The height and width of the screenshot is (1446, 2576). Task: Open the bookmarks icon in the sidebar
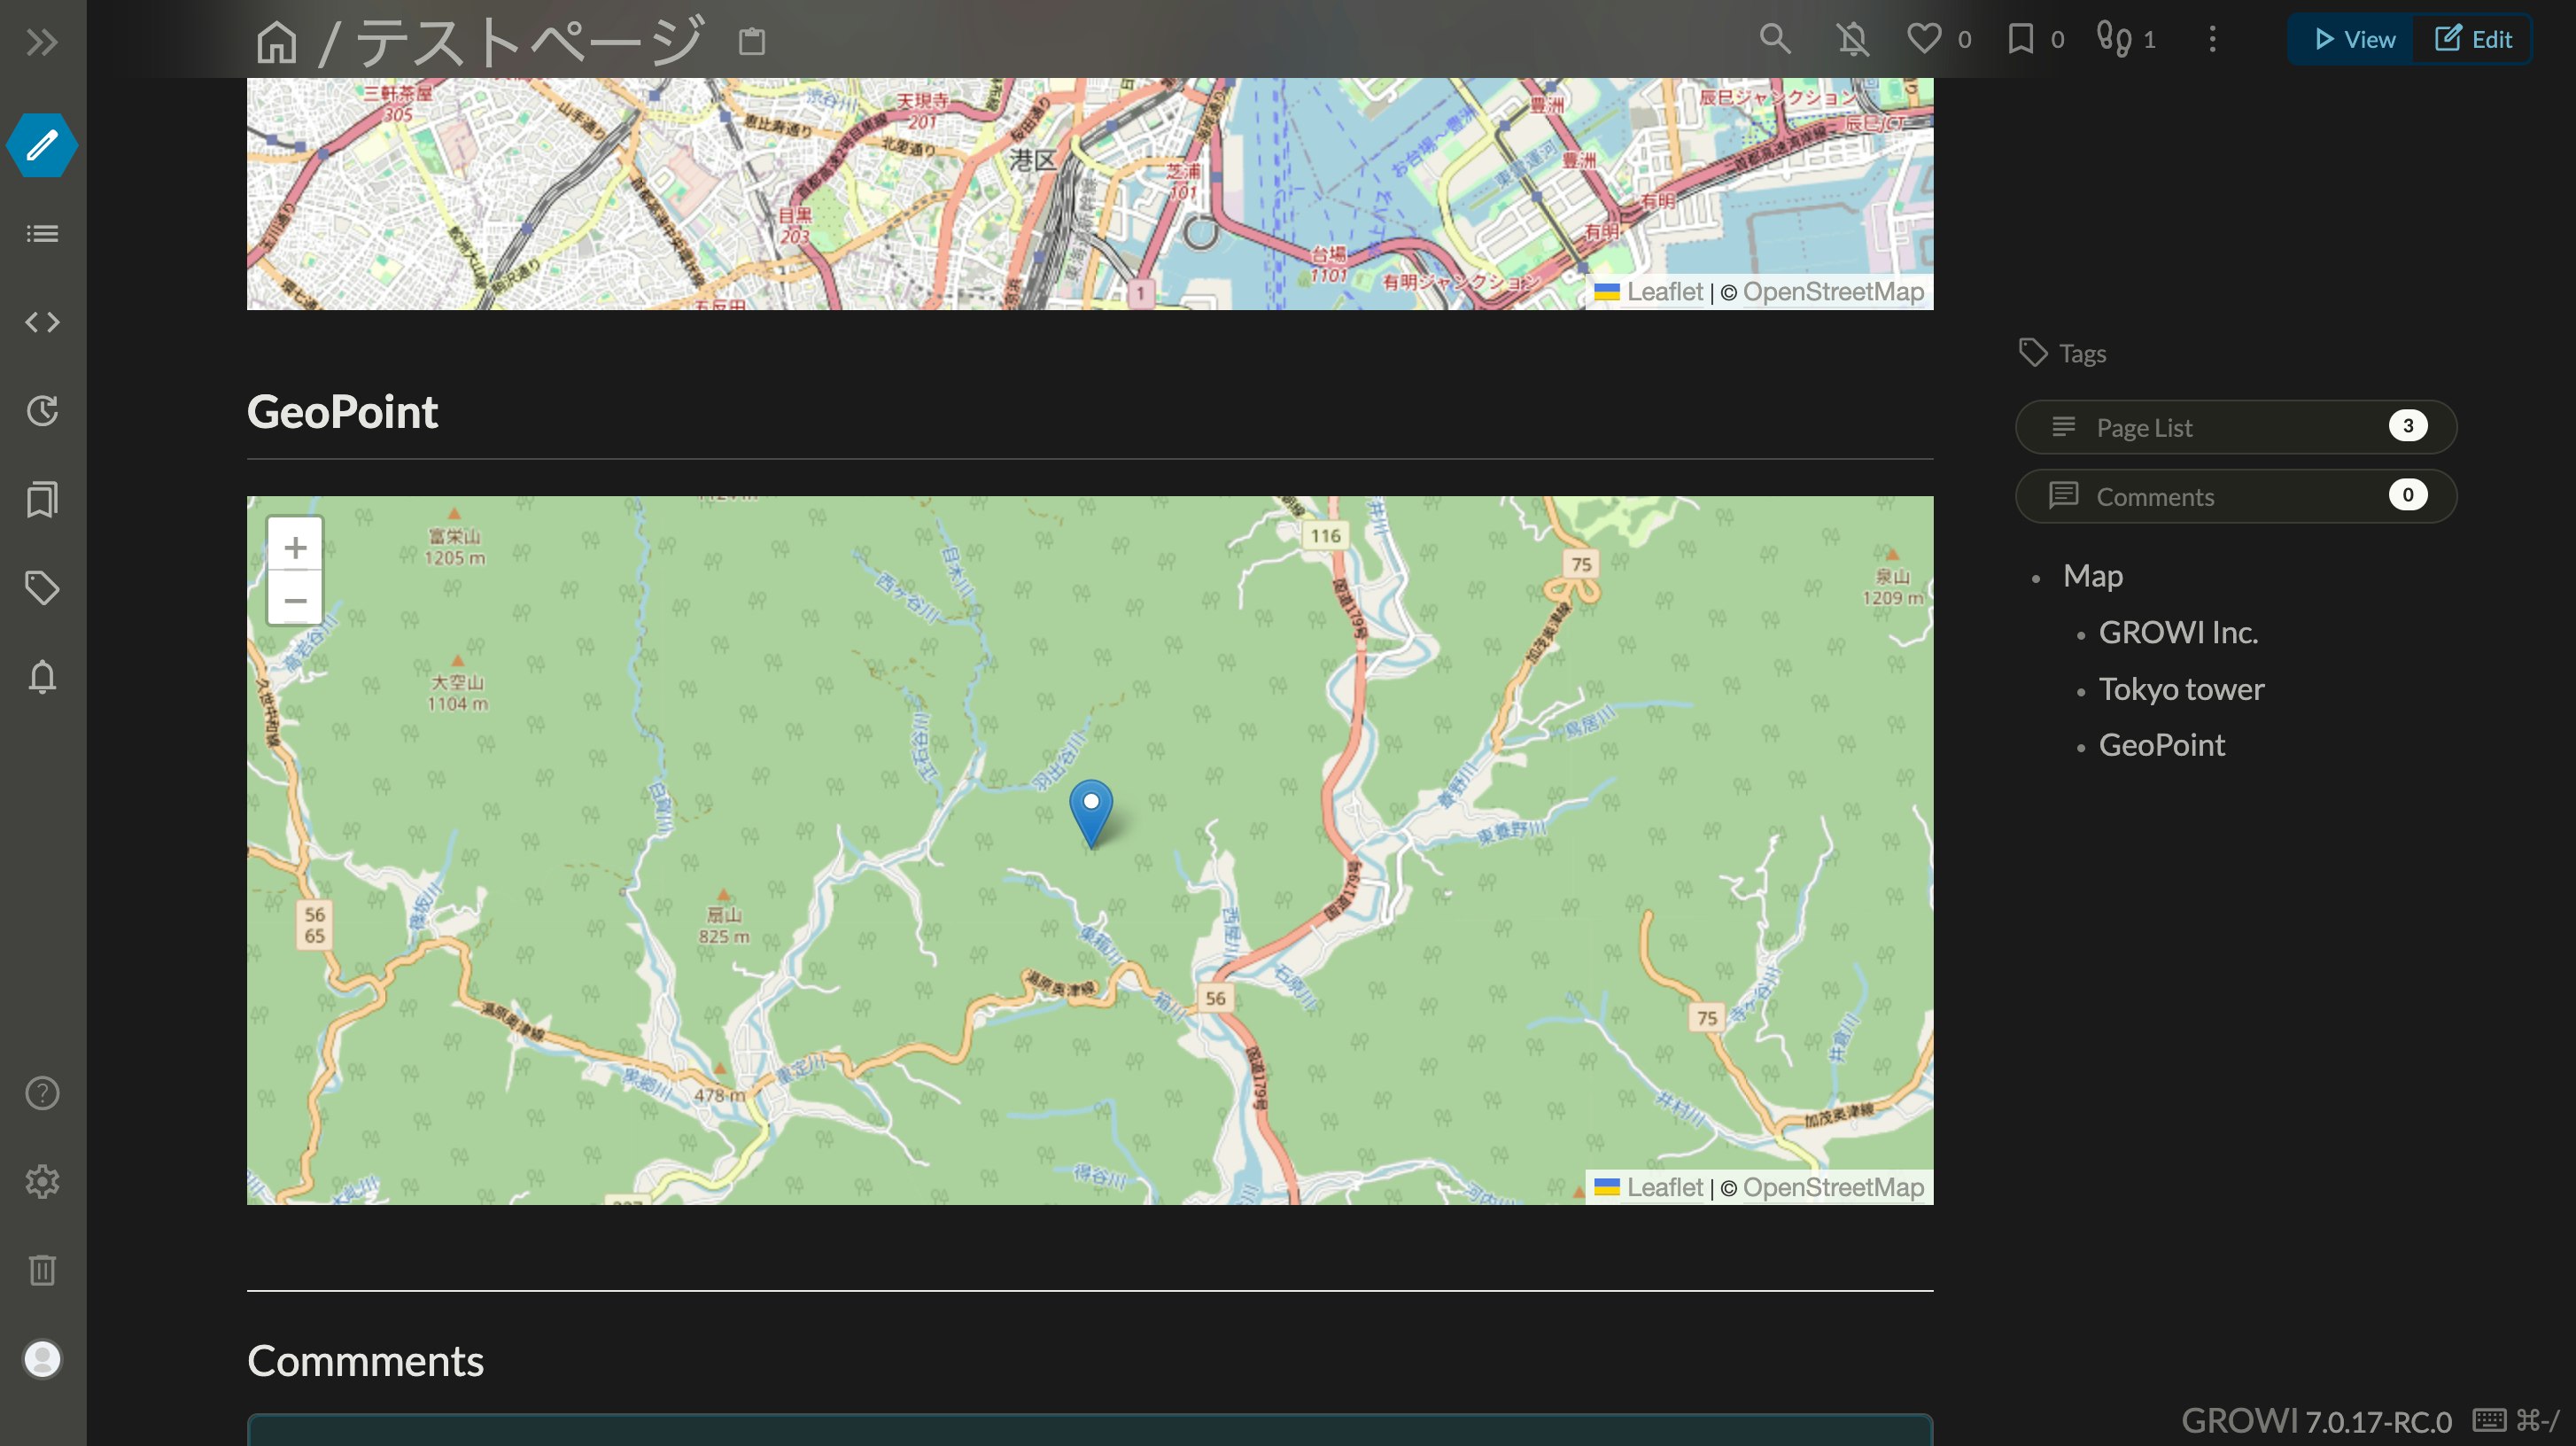click(42, 500)
